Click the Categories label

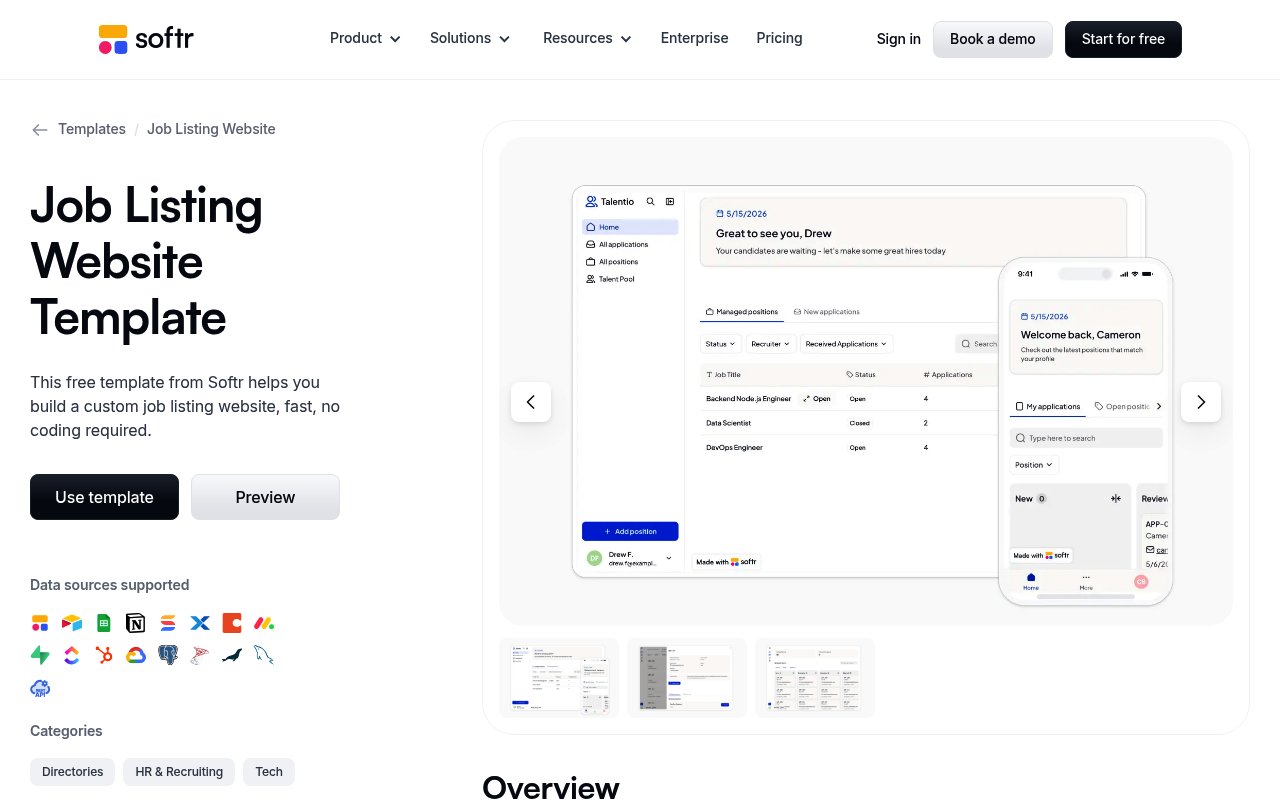click(x=66, y=731)
